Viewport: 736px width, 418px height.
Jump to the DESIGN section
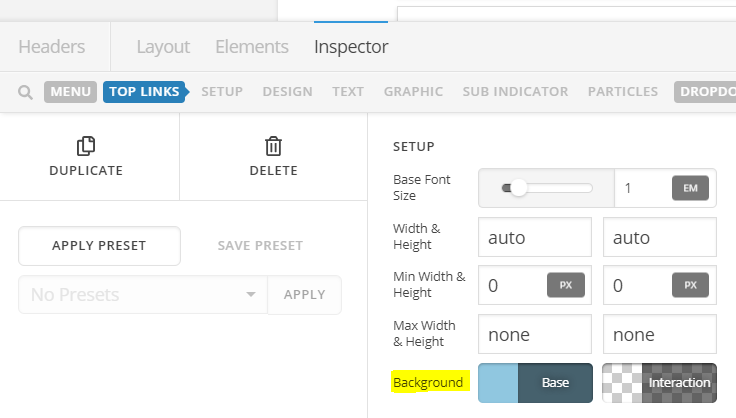(287, 92)
